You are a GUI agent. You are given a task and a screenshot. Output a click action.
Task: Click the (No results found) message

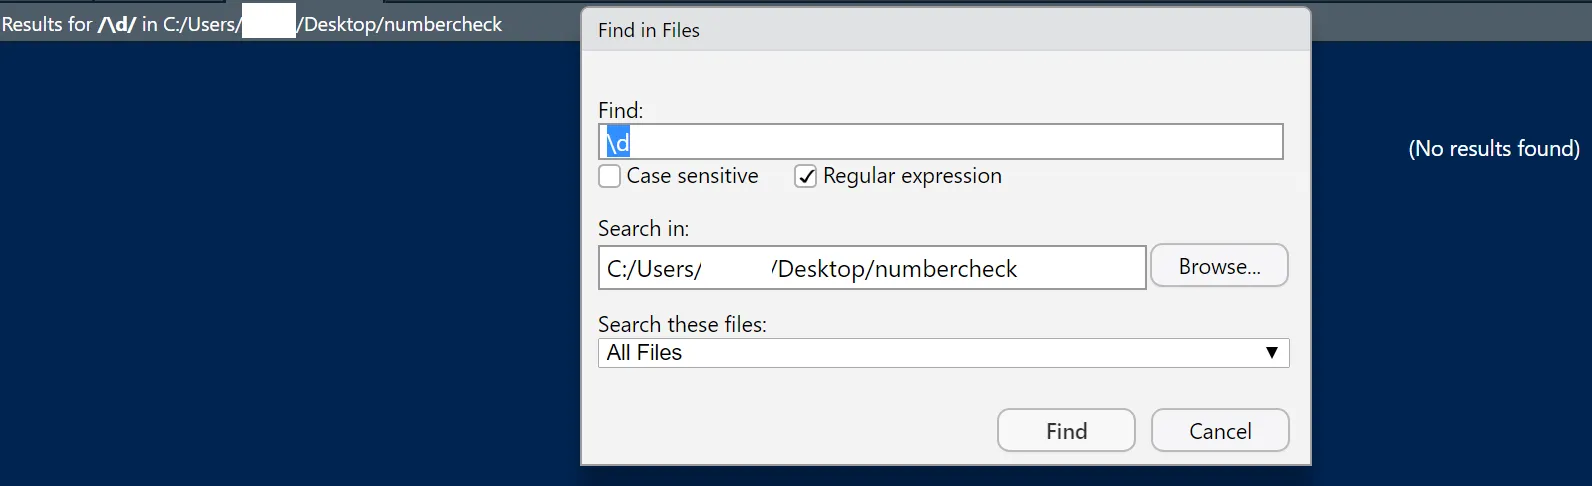[x=1494, y=149]
